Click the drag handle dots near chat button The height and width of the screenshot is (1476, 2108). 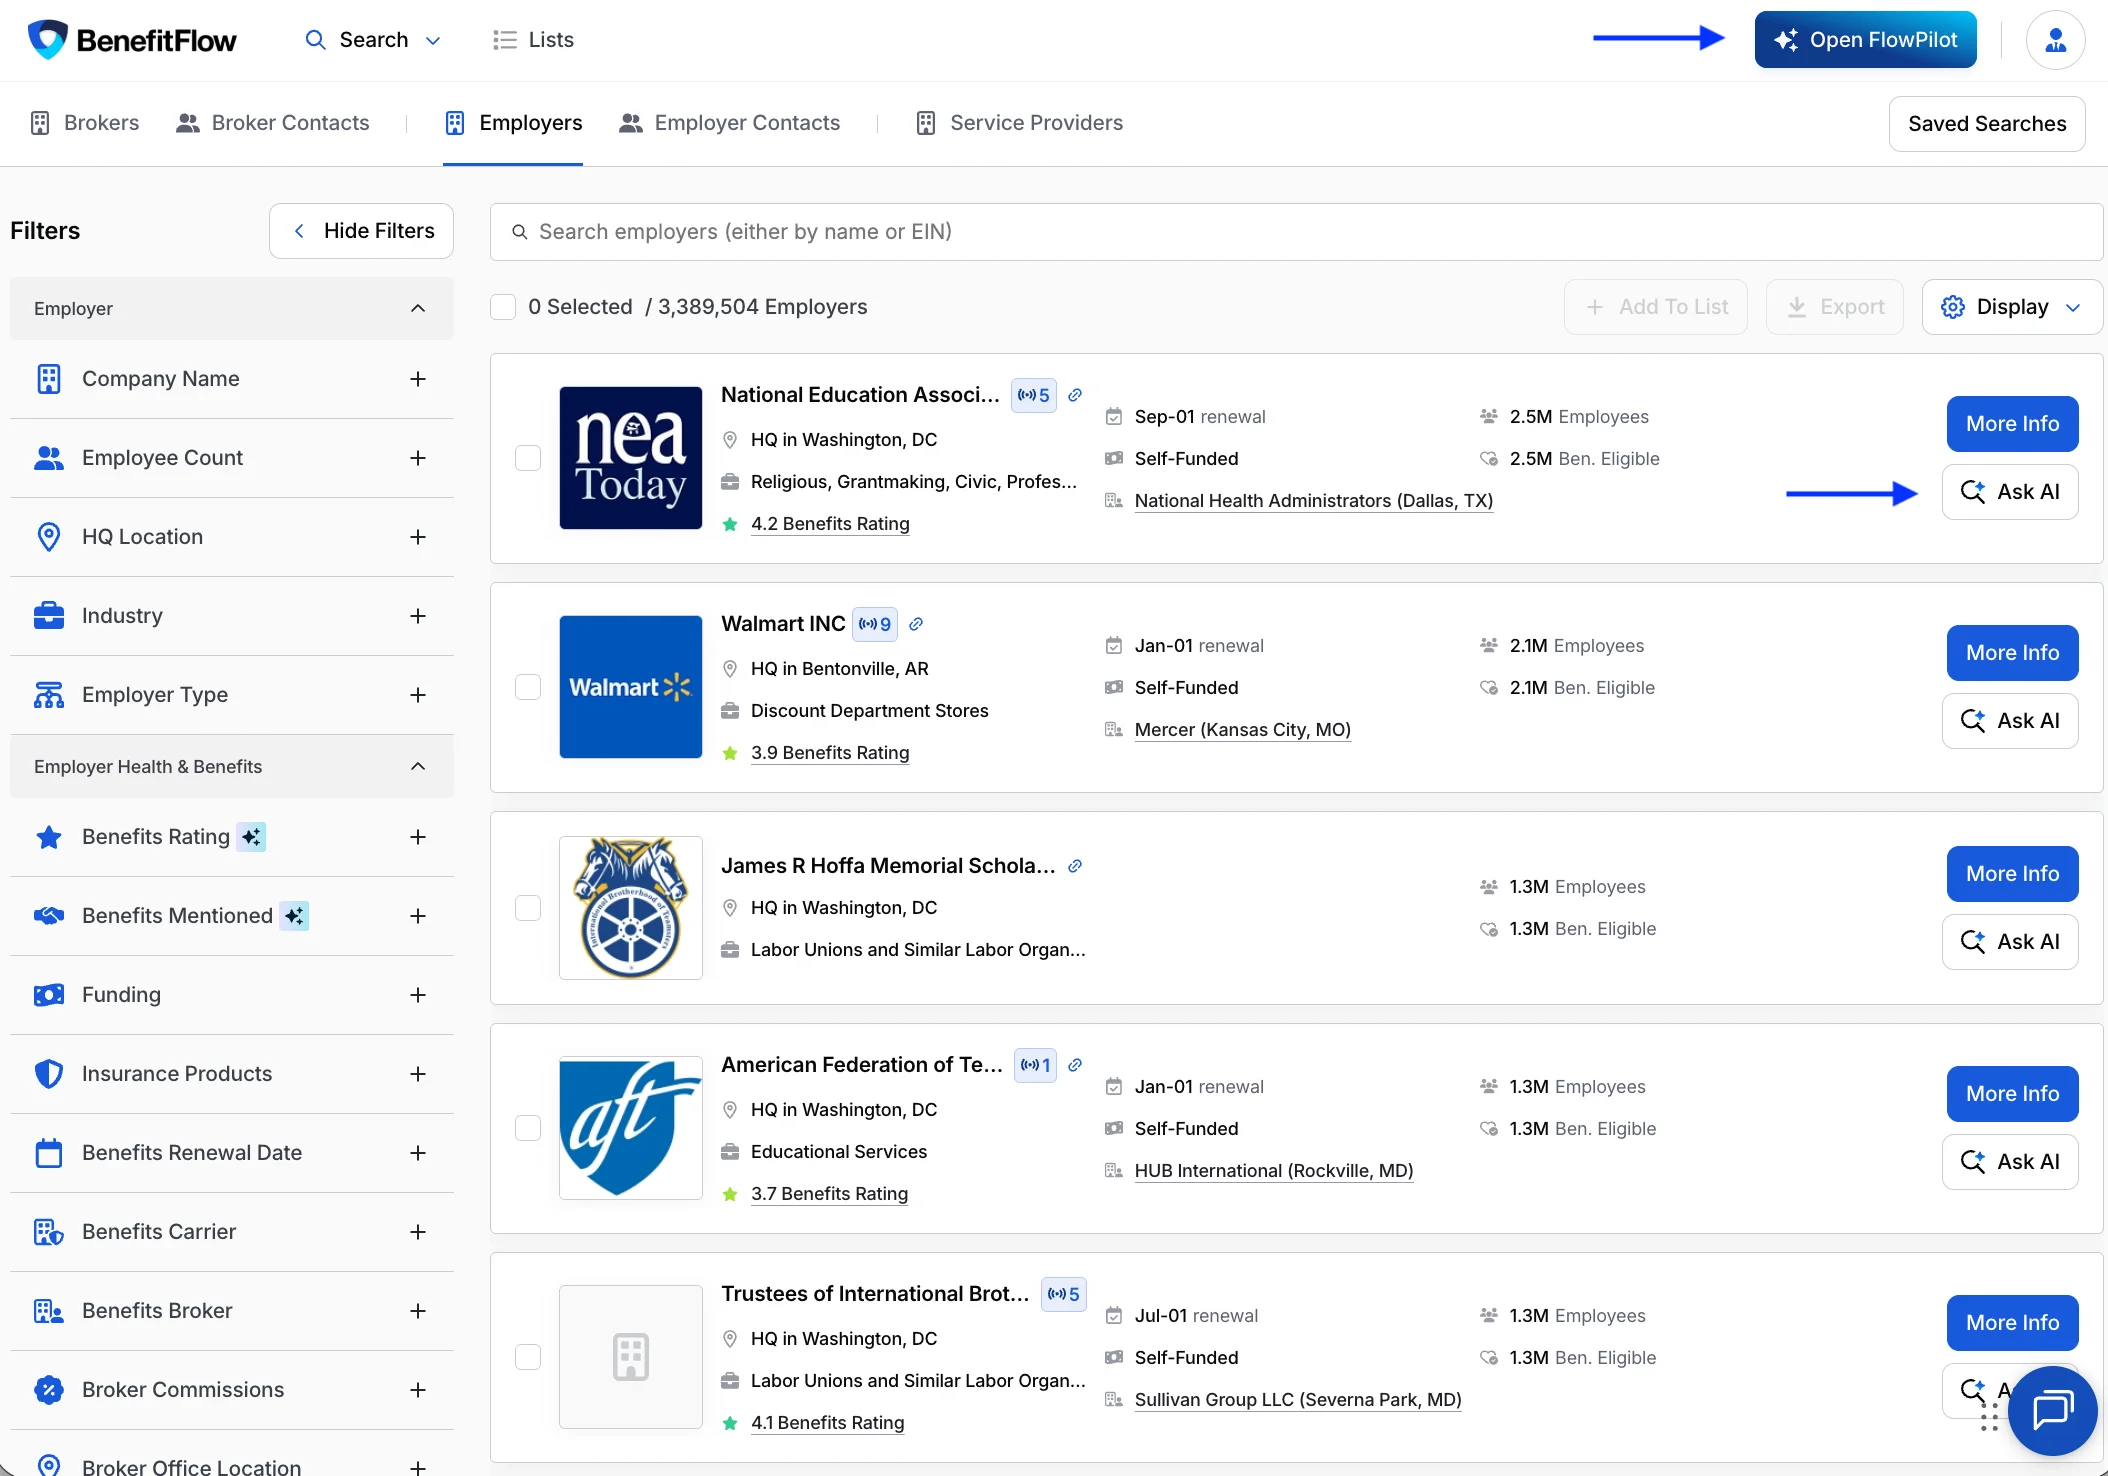(x=1989, y=1416)
